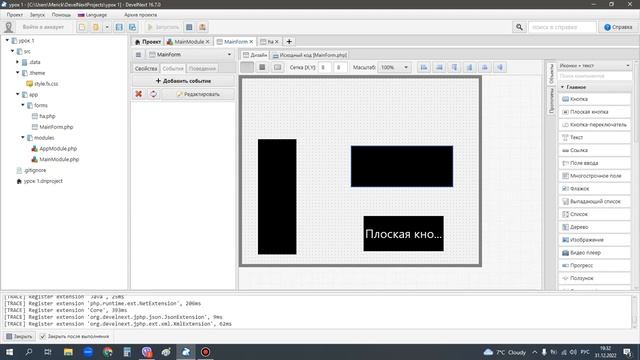Switch to the Свойства tab
The height and width of the screenshot is (360, 640).
[x=146, y=69]
